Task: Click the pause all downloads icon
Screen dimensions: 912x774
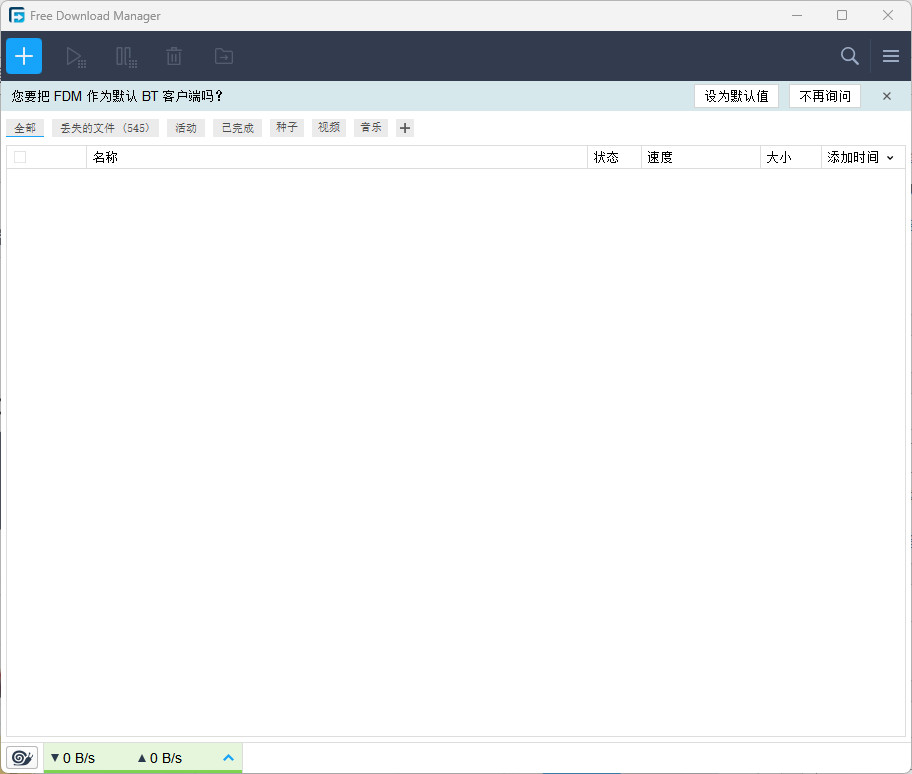Action: tap(126, 56)
